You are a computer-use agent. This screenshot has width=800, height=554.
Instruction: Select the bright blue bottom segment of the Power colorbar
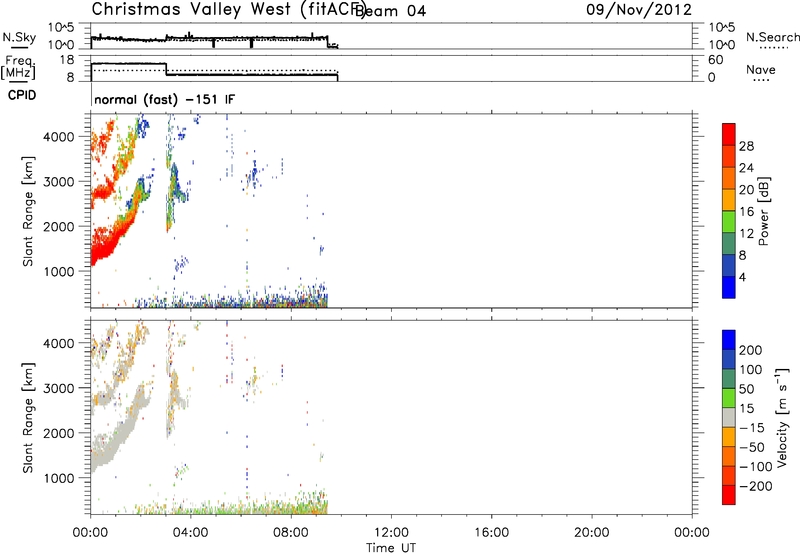[x=729, y=287]
